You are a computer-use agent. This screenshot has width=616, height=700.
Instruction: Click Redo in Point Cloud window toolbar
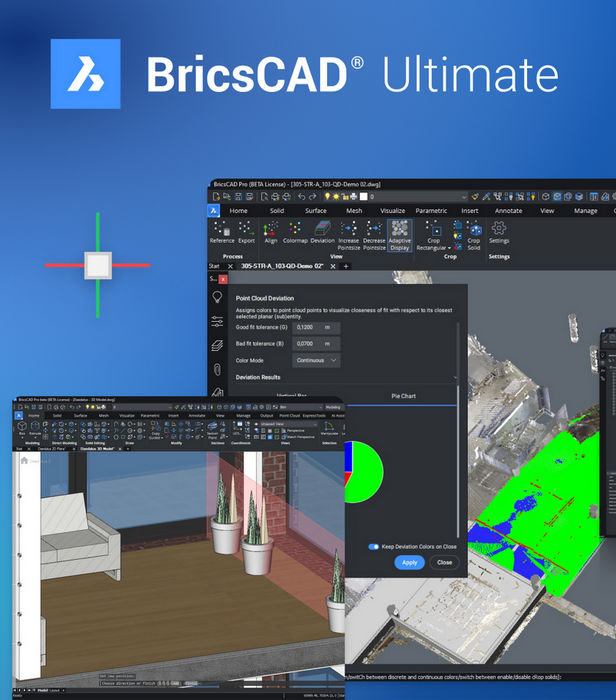click(312, 196)
